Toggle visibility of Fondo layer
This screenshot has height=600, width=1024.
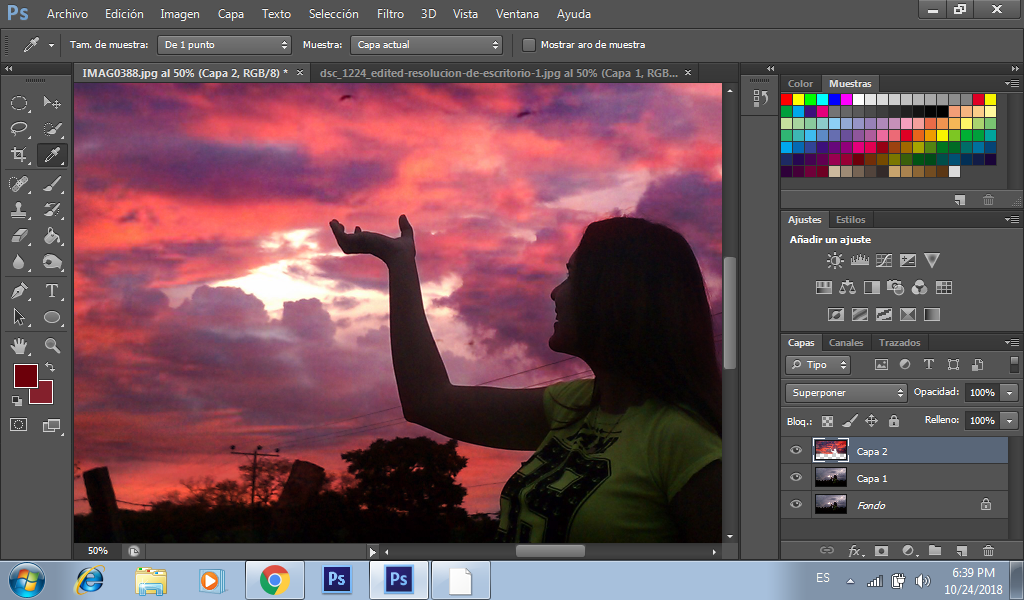[x=796, y=505]
